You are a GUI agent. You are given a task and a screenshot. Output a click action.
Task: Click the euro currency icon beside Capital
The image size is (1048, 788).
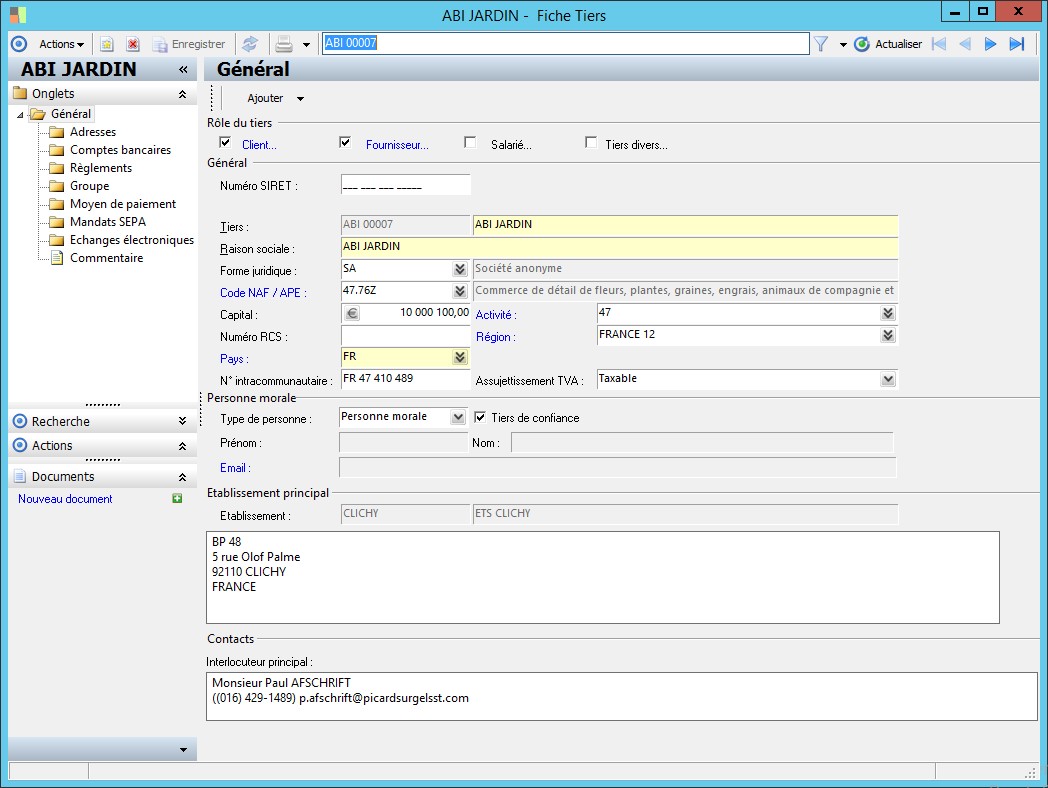click(351, 313)
